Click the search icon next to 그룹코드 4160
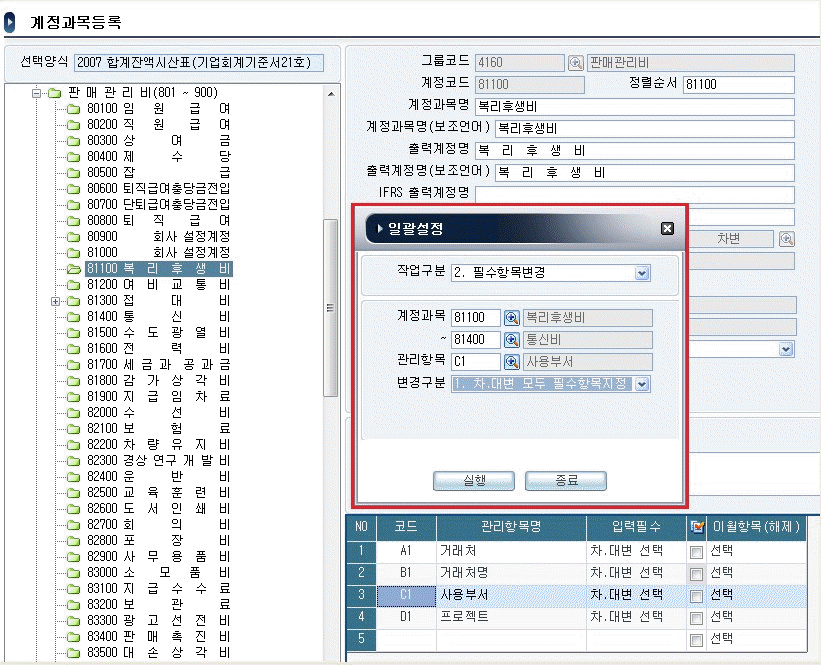The height and width of the screenshot is (665, 821). 575,63
